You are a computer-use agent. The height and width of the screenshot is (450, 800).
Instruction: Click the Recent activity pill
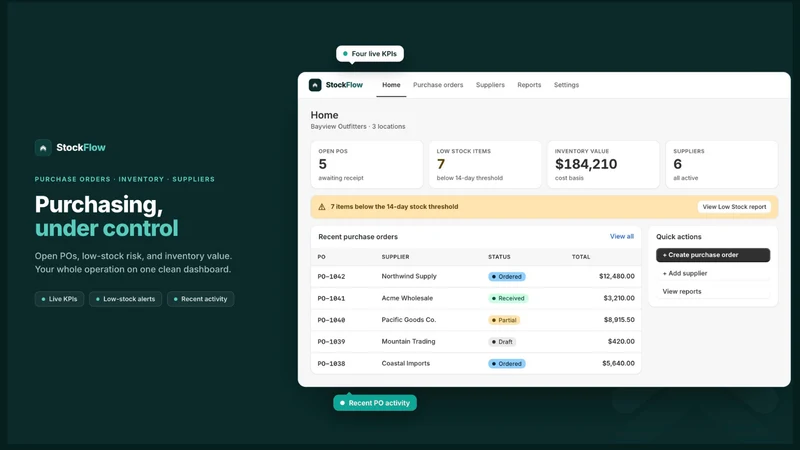point(201,299)
